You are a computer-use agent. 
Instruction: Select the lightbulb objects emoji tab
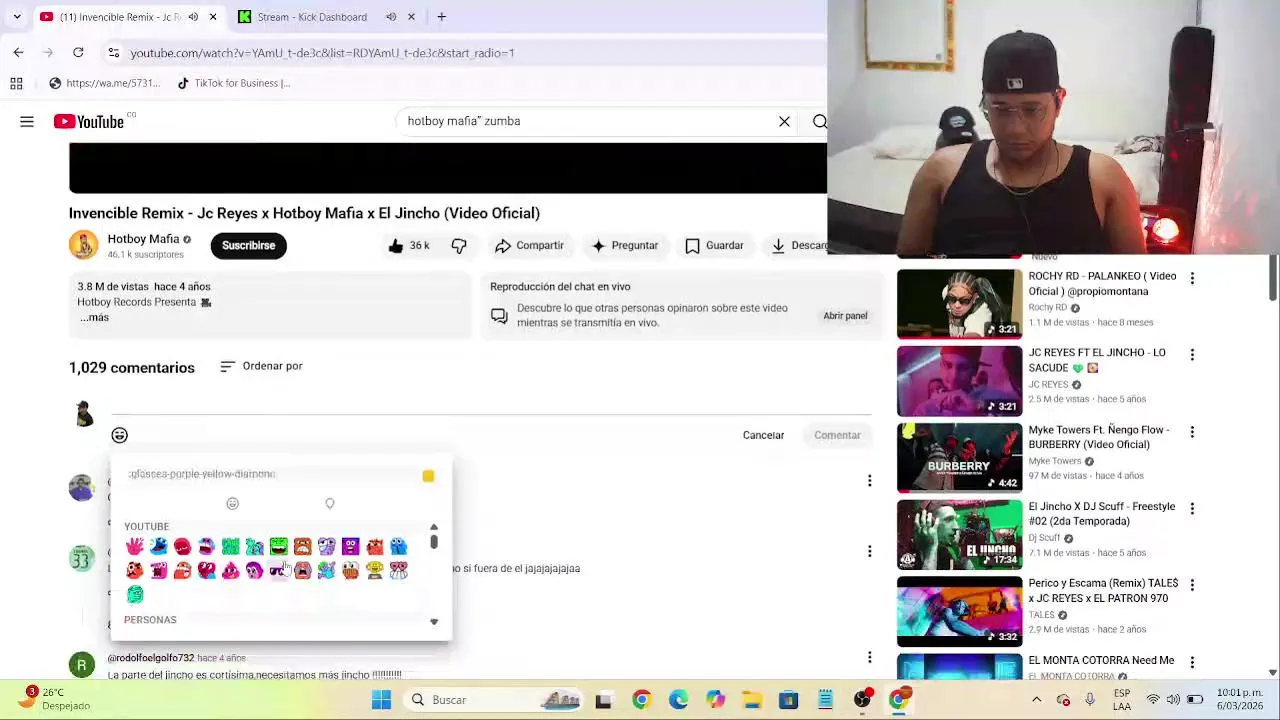tap(329, 504)
